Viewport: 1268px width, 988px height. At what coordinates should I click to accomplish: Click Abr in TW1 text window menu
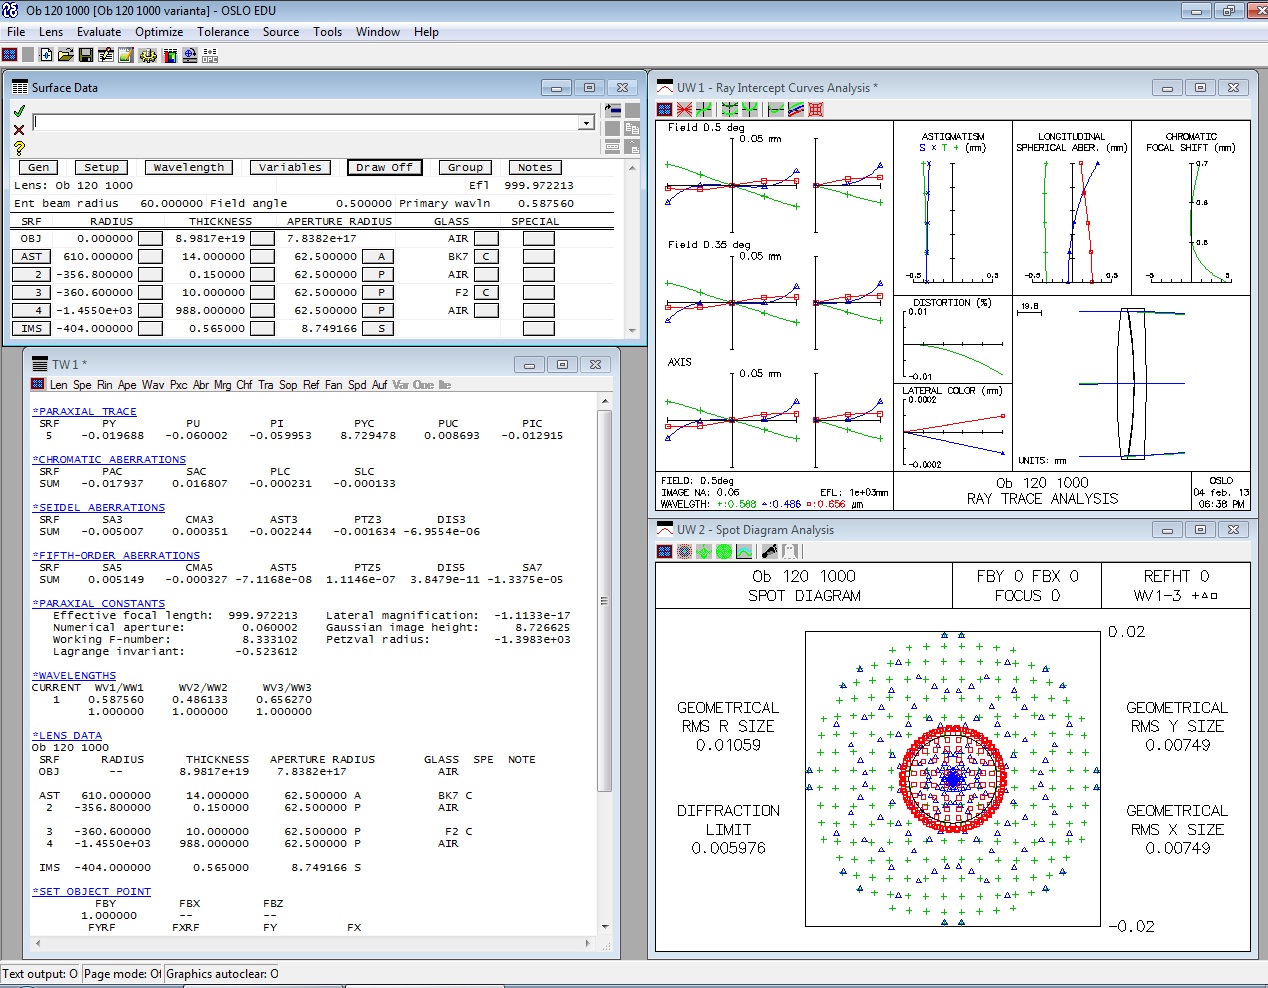201,385
